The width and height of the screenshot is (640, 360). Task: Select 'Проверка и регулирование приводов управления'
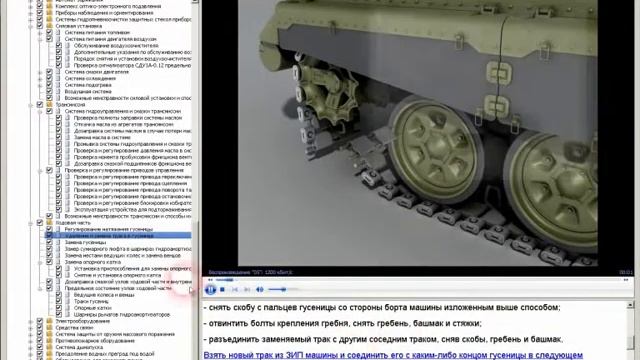[x=124, y=170]
